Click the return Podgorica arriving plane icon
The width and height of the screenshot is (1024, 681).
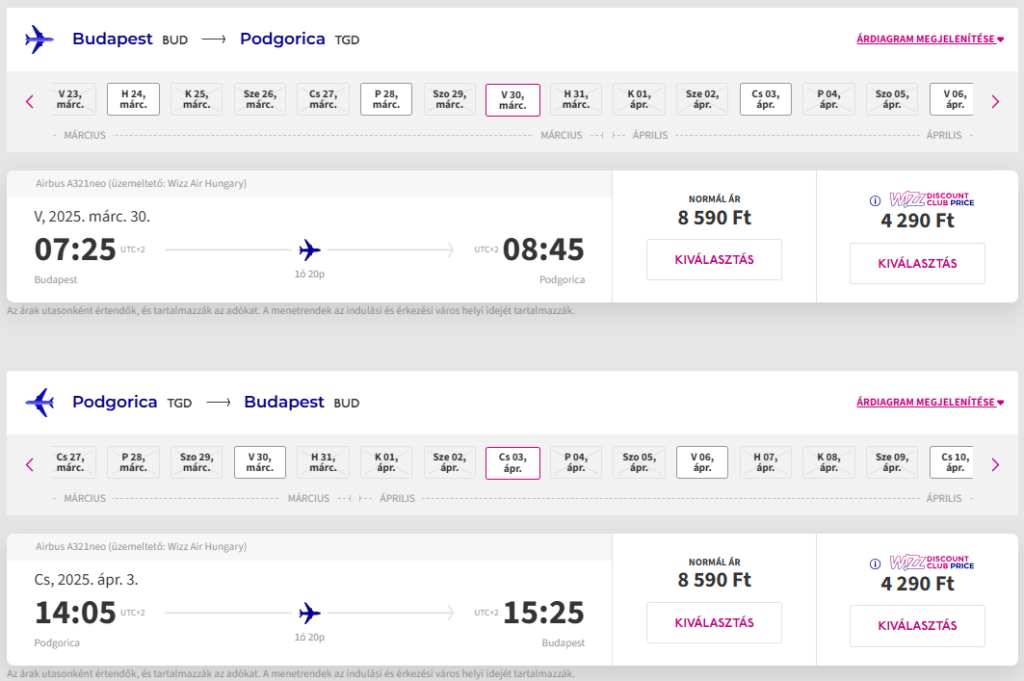[39, 402]
